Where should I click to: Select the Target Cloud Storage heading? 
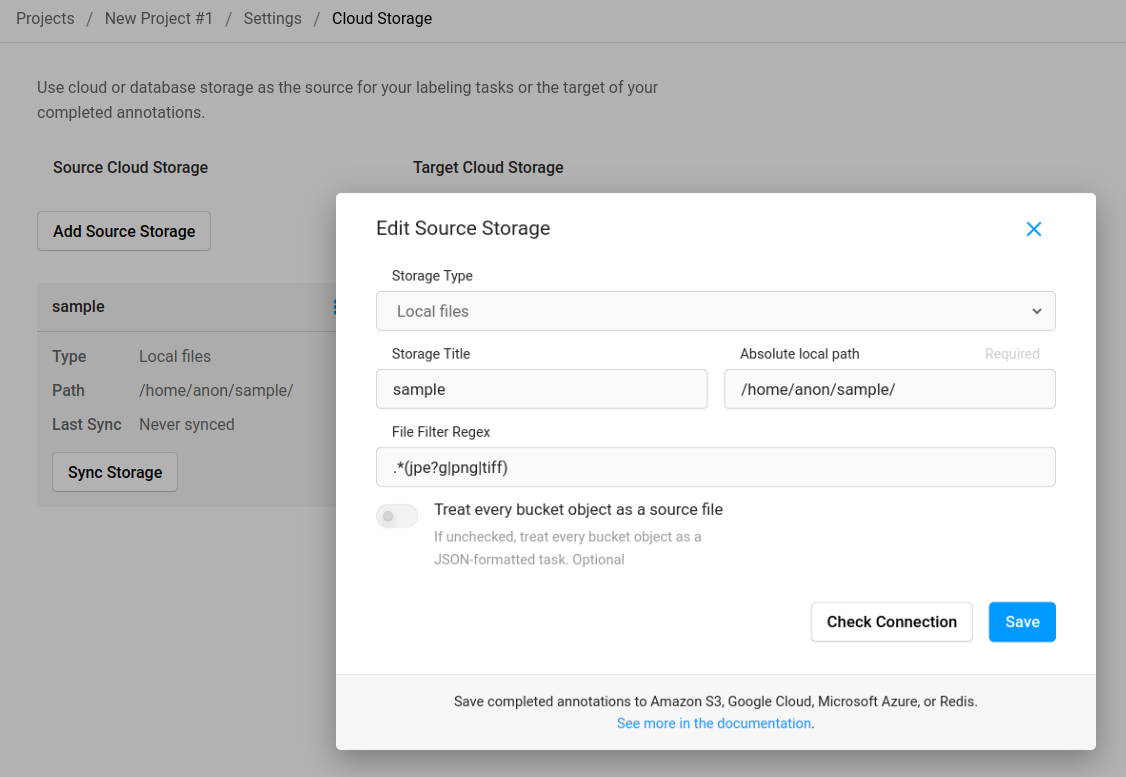point(488,167)
